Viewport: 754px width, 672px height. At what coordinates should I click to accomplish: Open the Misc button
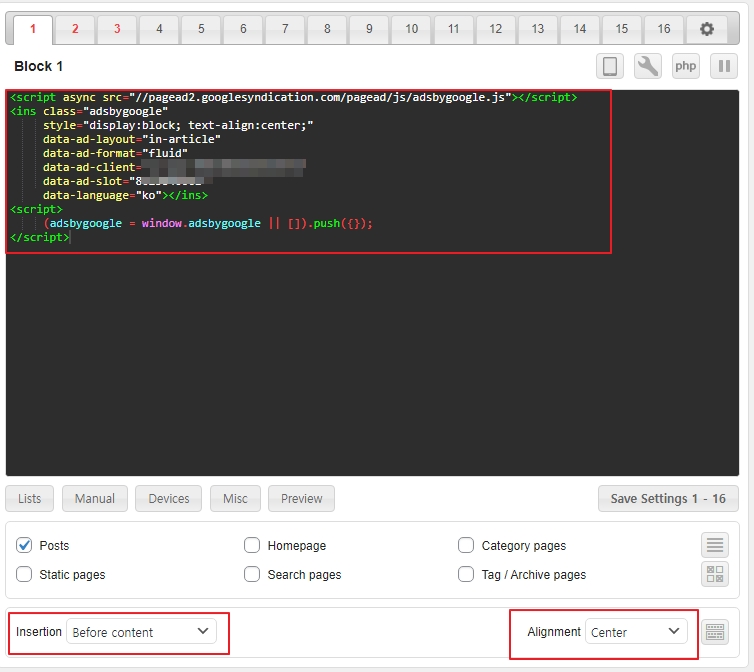pos(235,498)
